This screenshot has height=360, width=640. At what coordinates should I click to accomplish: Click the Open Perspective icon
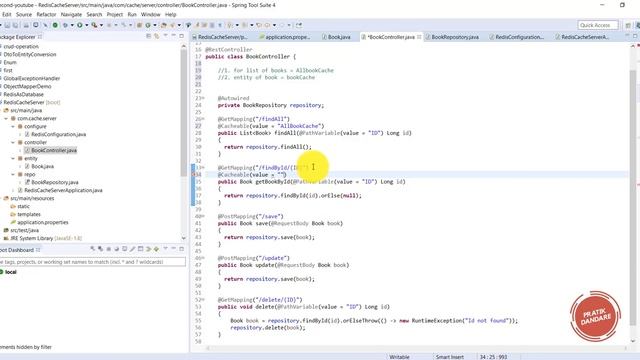tap(628, 25)
